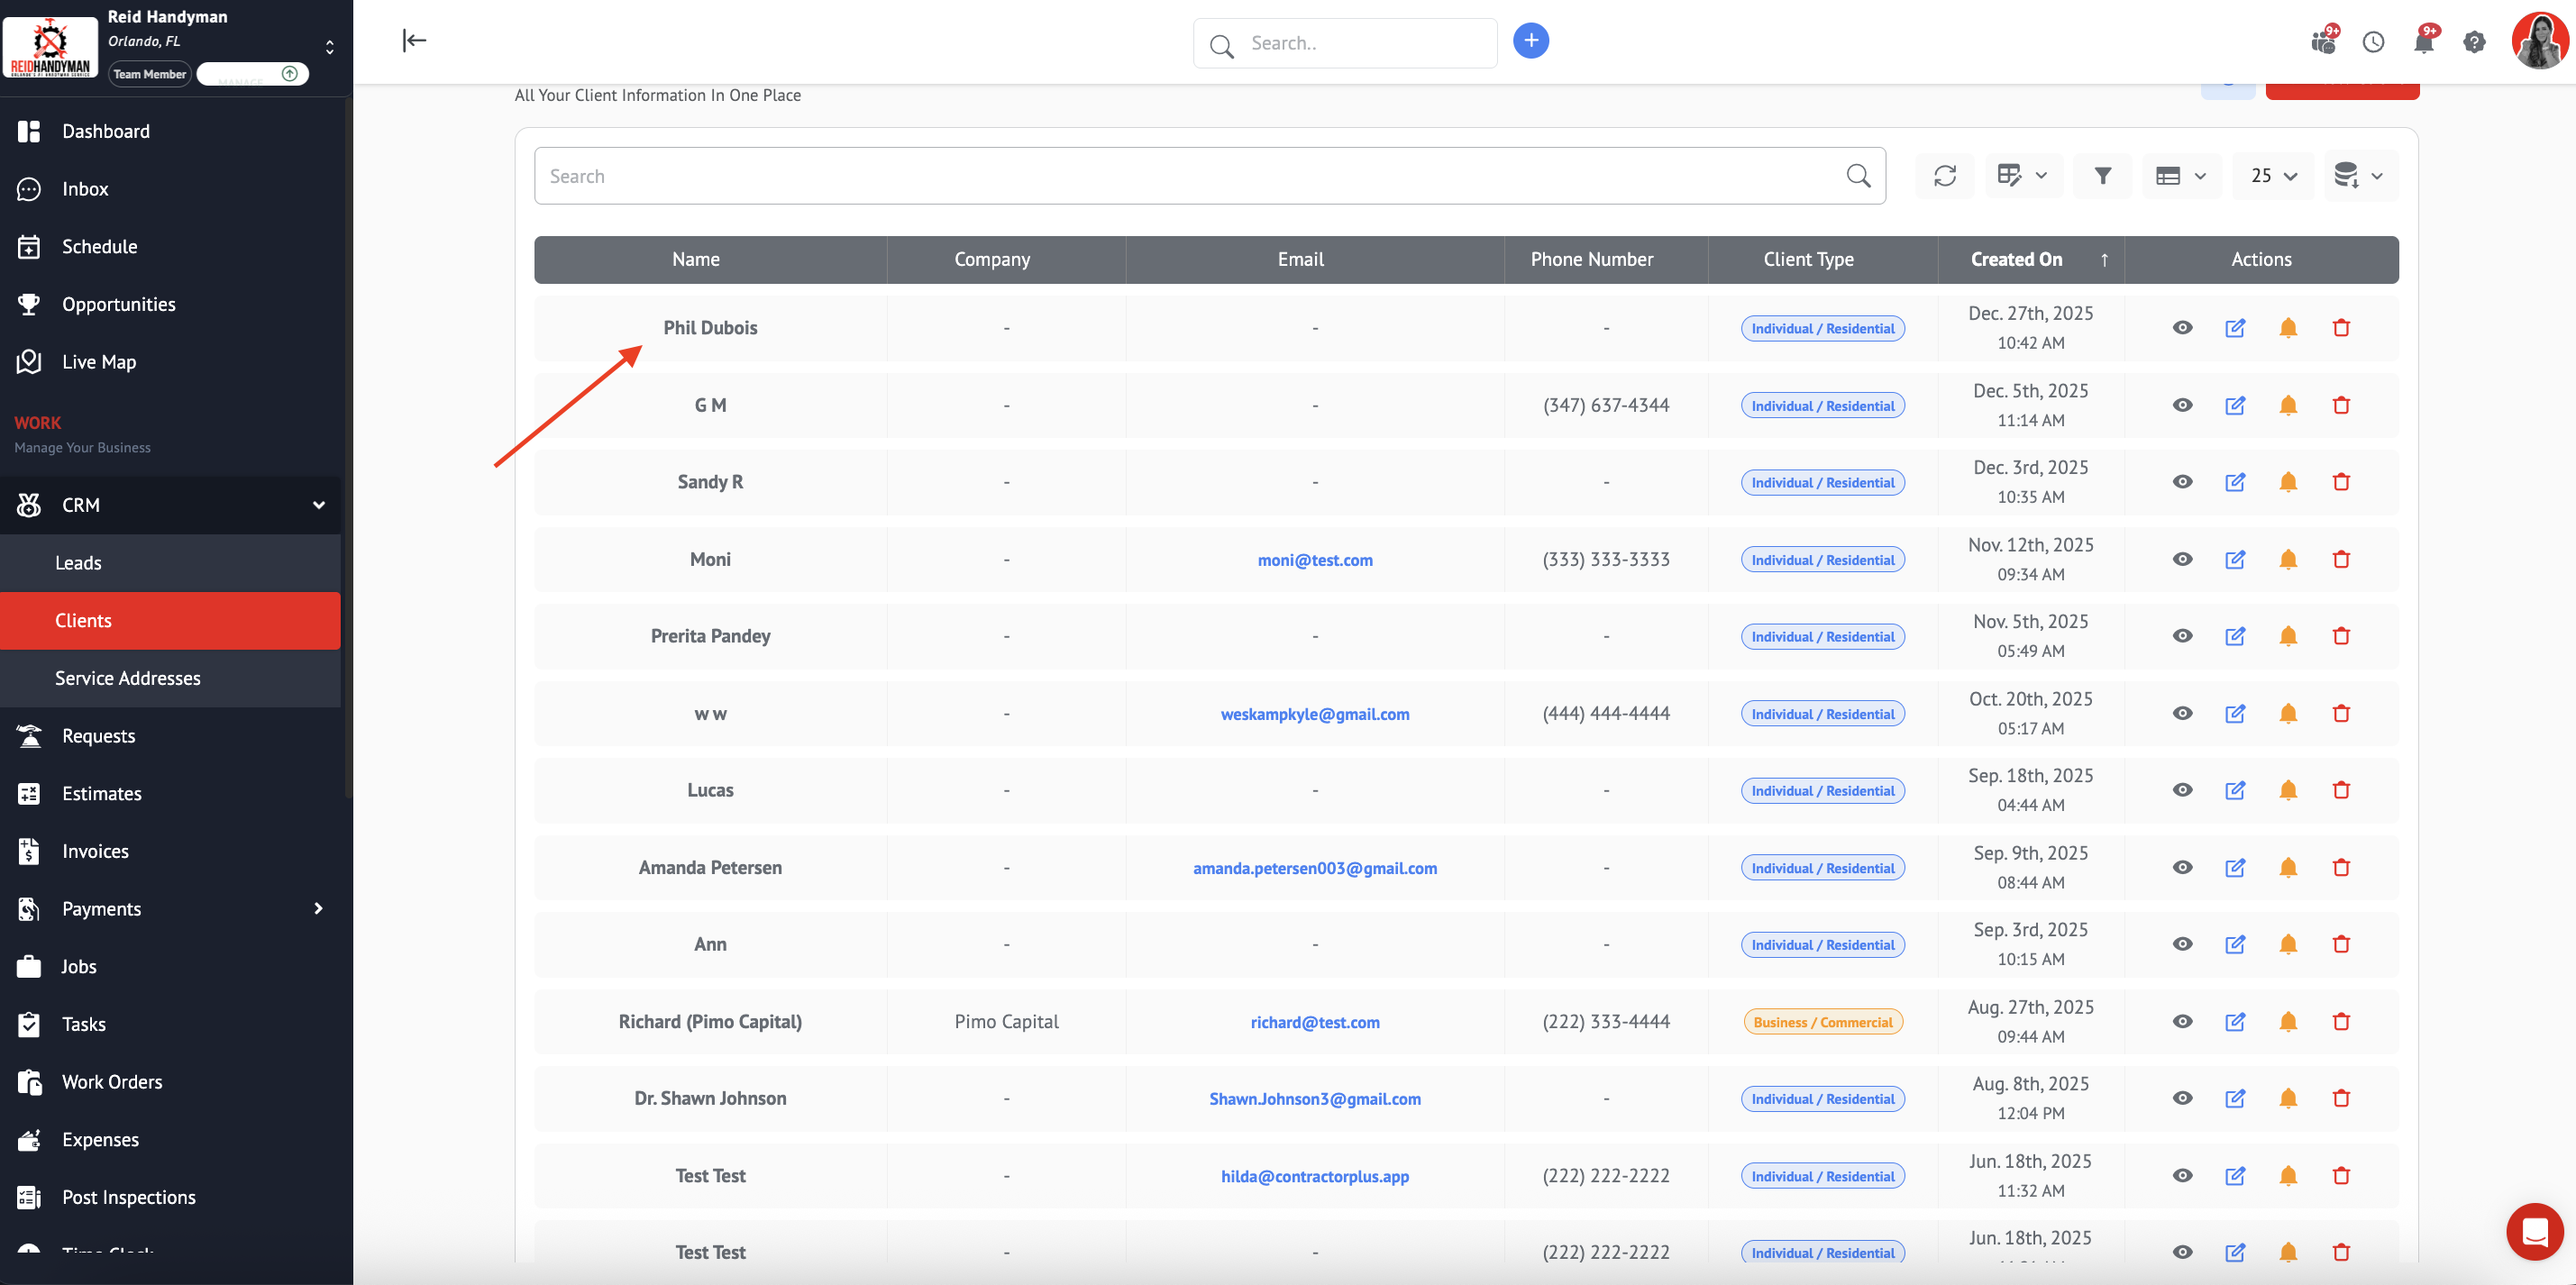Expand the Payments submenu
This screenshot has width=2576, height=1285.
[x=319, y=908]
